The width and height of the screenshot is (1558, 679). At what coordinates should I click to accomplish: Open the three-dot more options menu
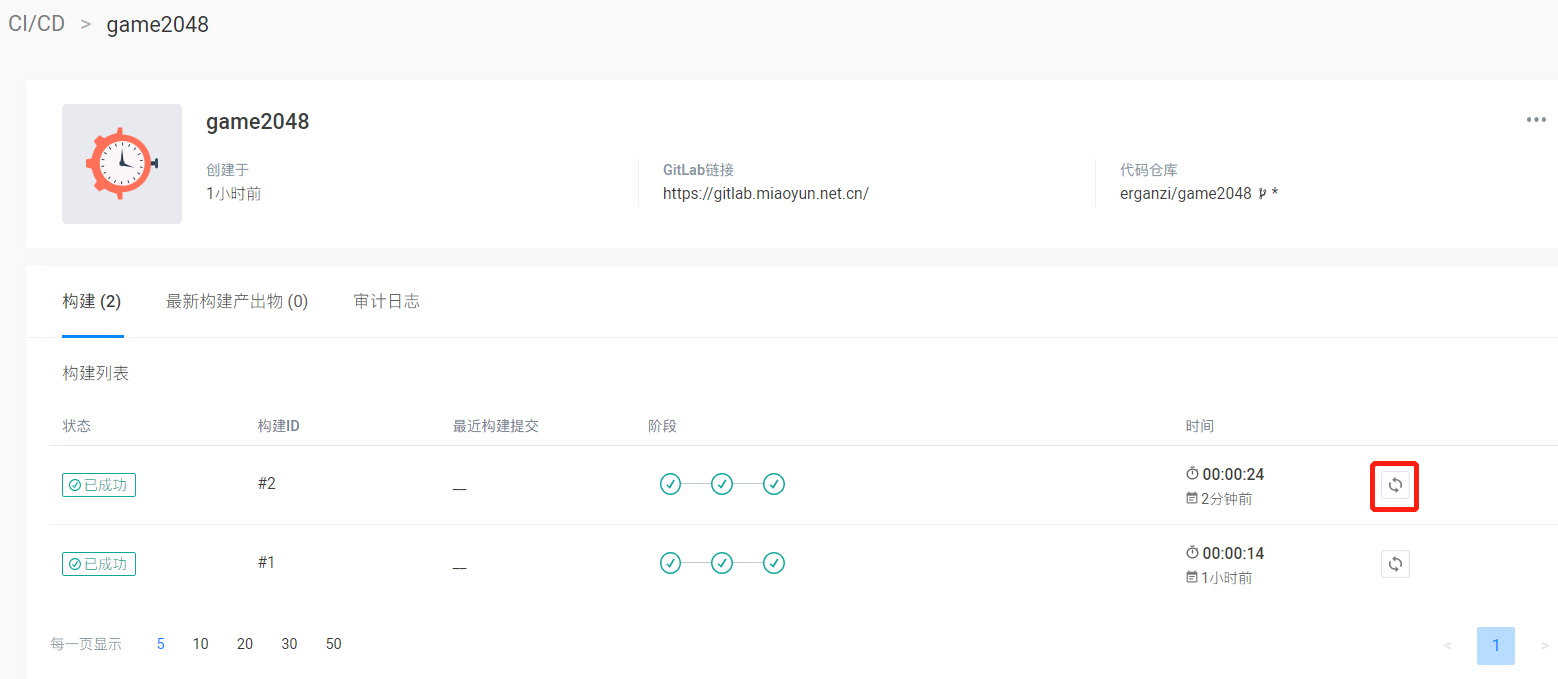coord(1536,120)
